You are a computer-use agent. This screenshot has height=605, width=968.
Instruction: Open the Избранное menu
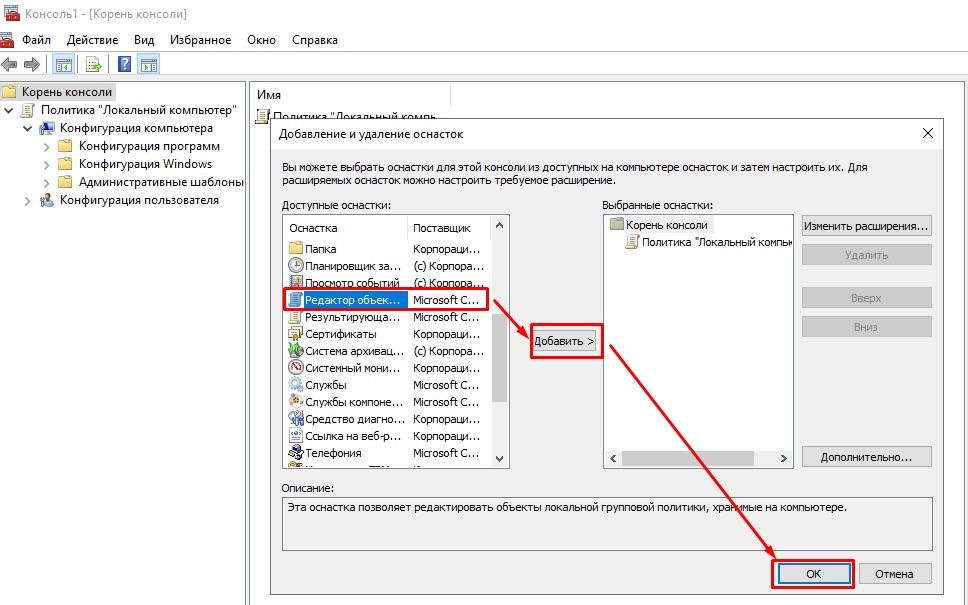coord(201,40)
